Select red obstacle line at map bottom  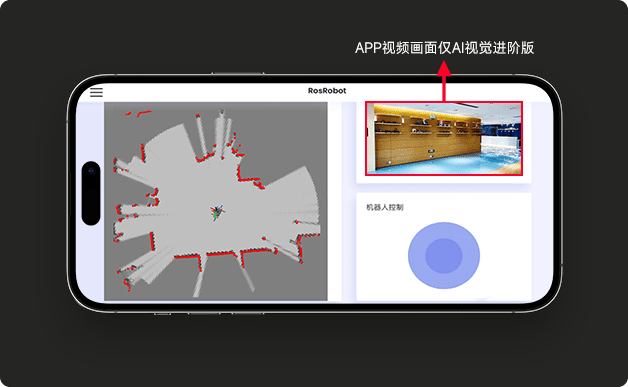tap(219, 253)
